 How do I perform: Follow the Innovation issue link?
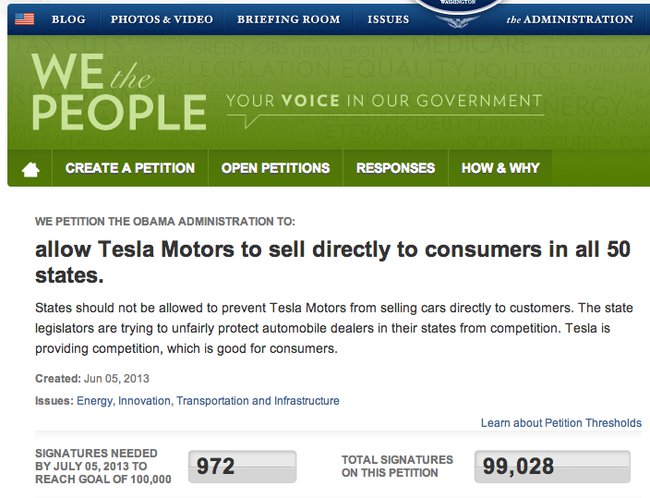144,401
